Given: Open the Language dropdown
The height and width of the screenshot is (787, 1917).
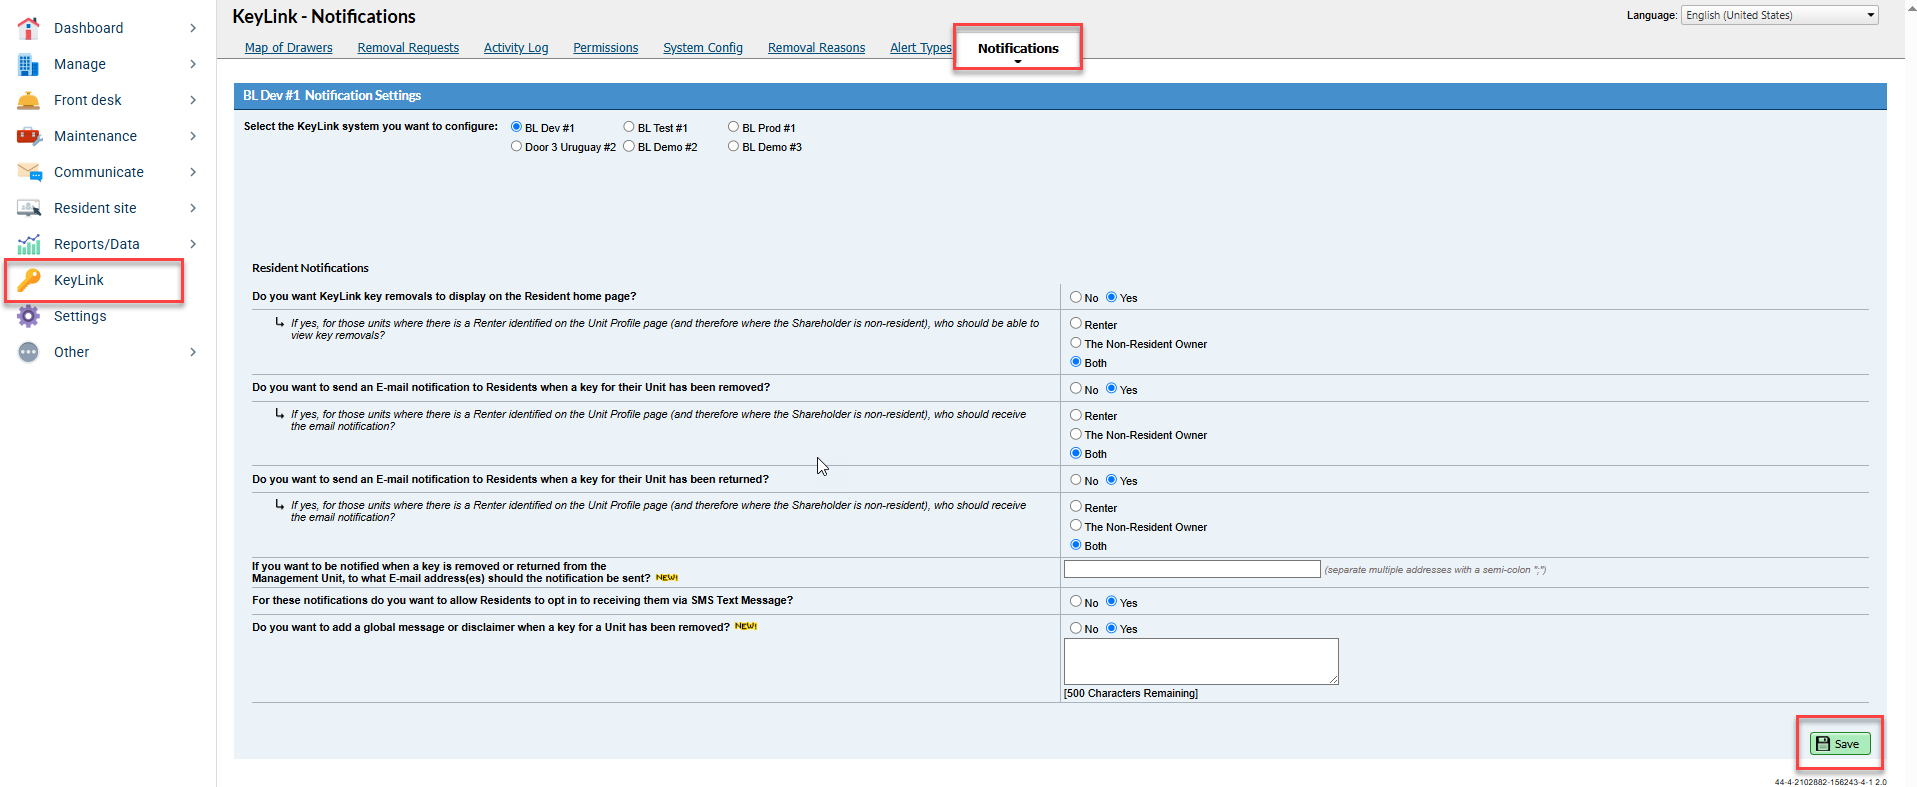Looking at the screenshot, I should 1779,15.
